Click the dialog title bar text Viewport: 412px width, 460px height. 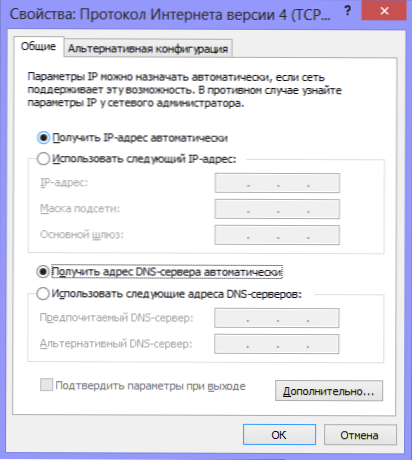point(170,15)
